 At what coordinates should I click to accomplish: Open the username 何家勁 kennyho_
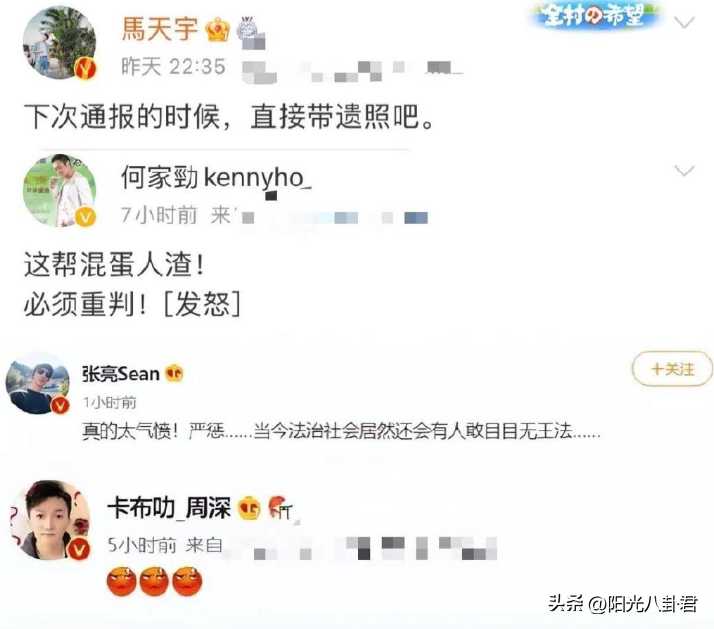(x=216, y=178)
